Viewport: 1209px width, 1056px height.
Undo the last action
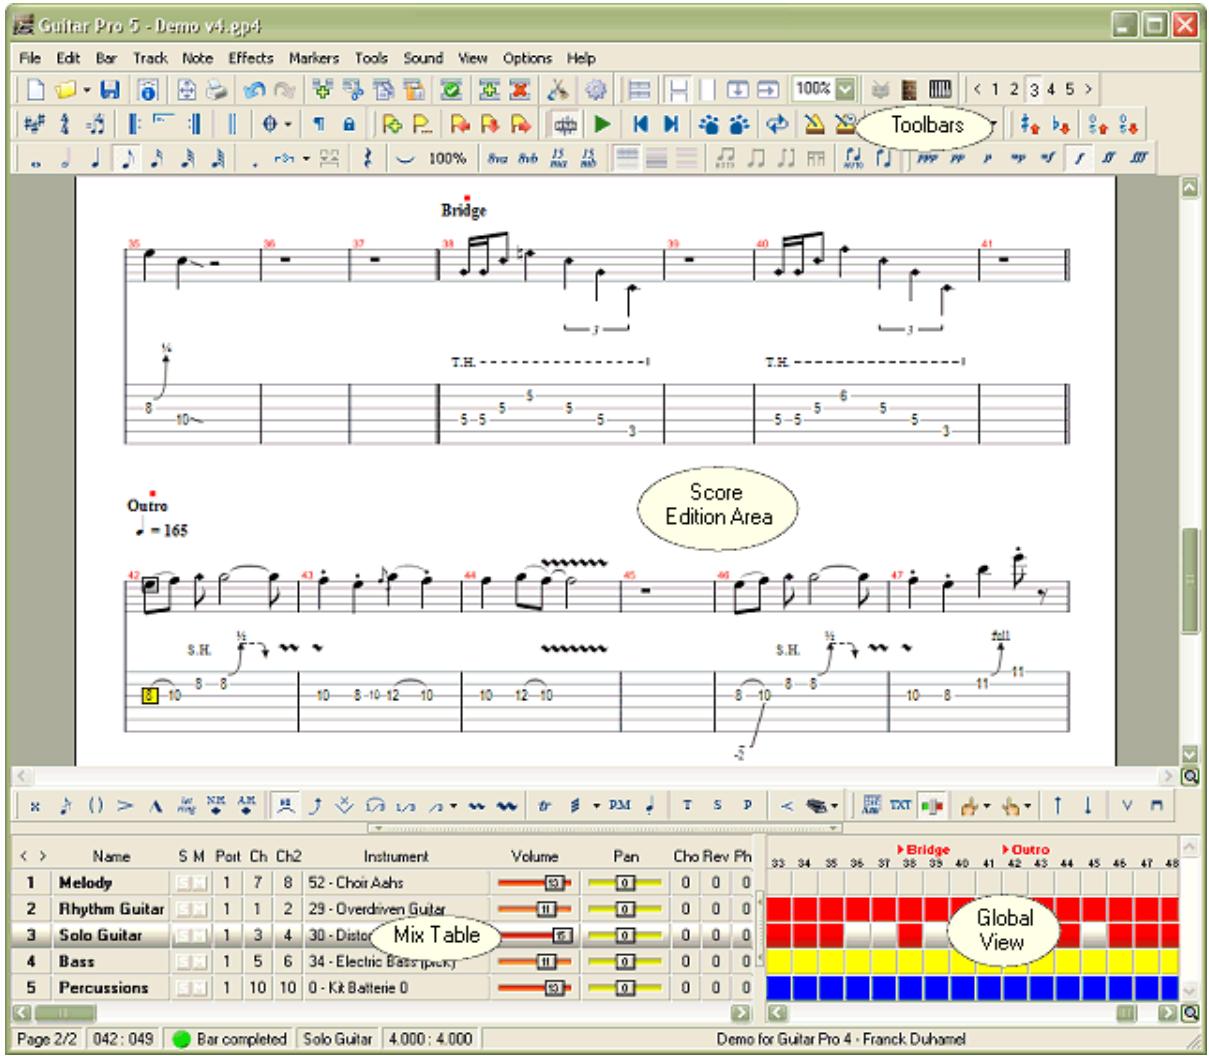click(254, 90)
